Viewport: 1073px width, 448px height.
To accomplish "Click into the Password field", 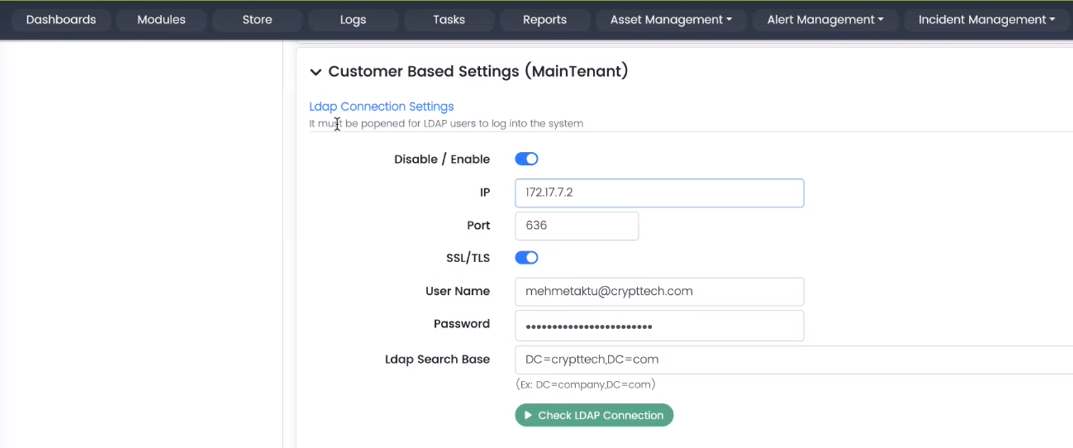I will (659, 325).
